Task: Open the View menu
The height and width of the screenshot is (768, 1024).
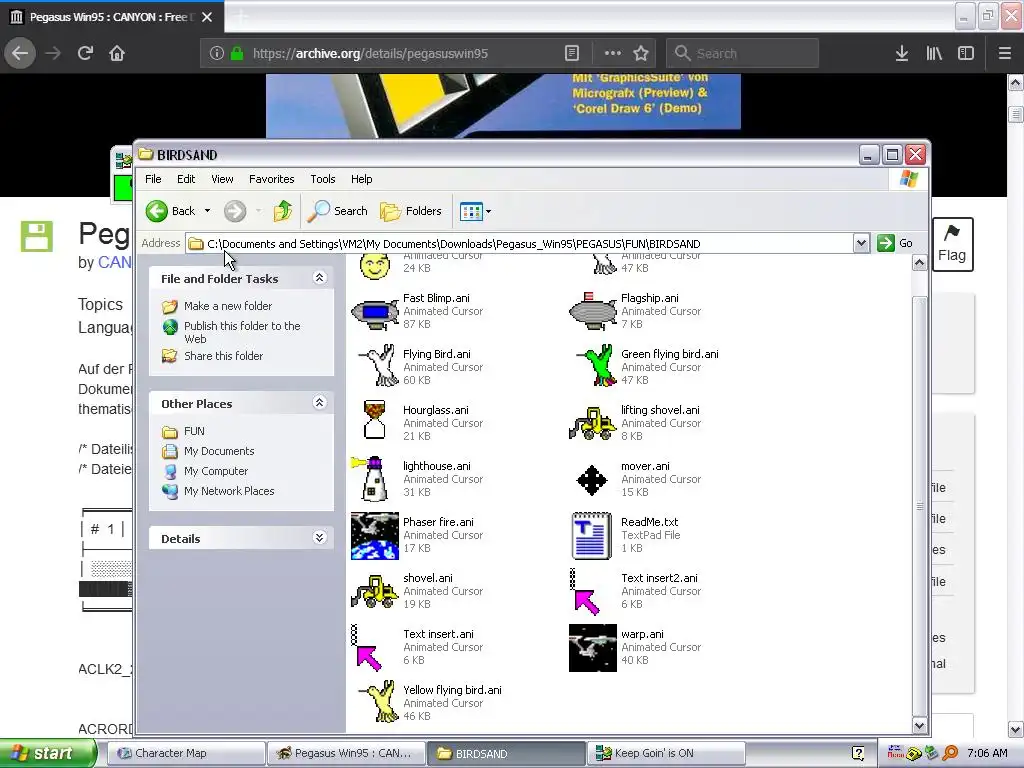Action: click(x=222, y=179)
